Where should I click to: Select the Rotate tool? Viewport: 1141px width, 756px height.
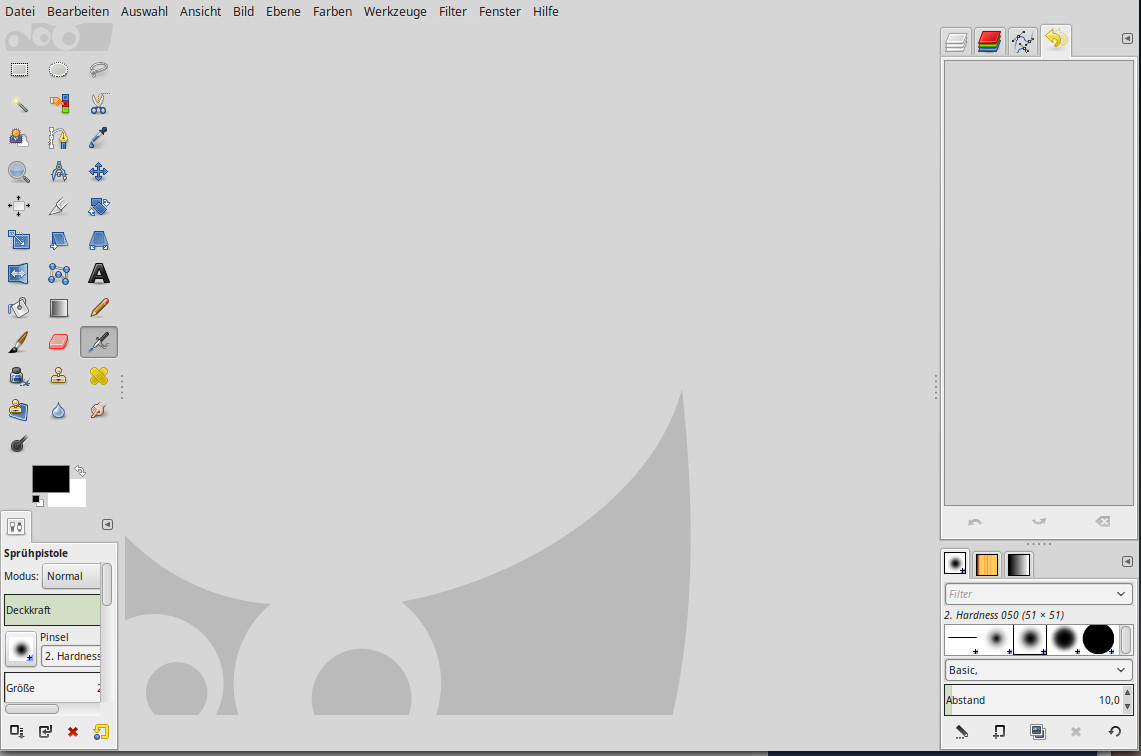coord(98,206)
